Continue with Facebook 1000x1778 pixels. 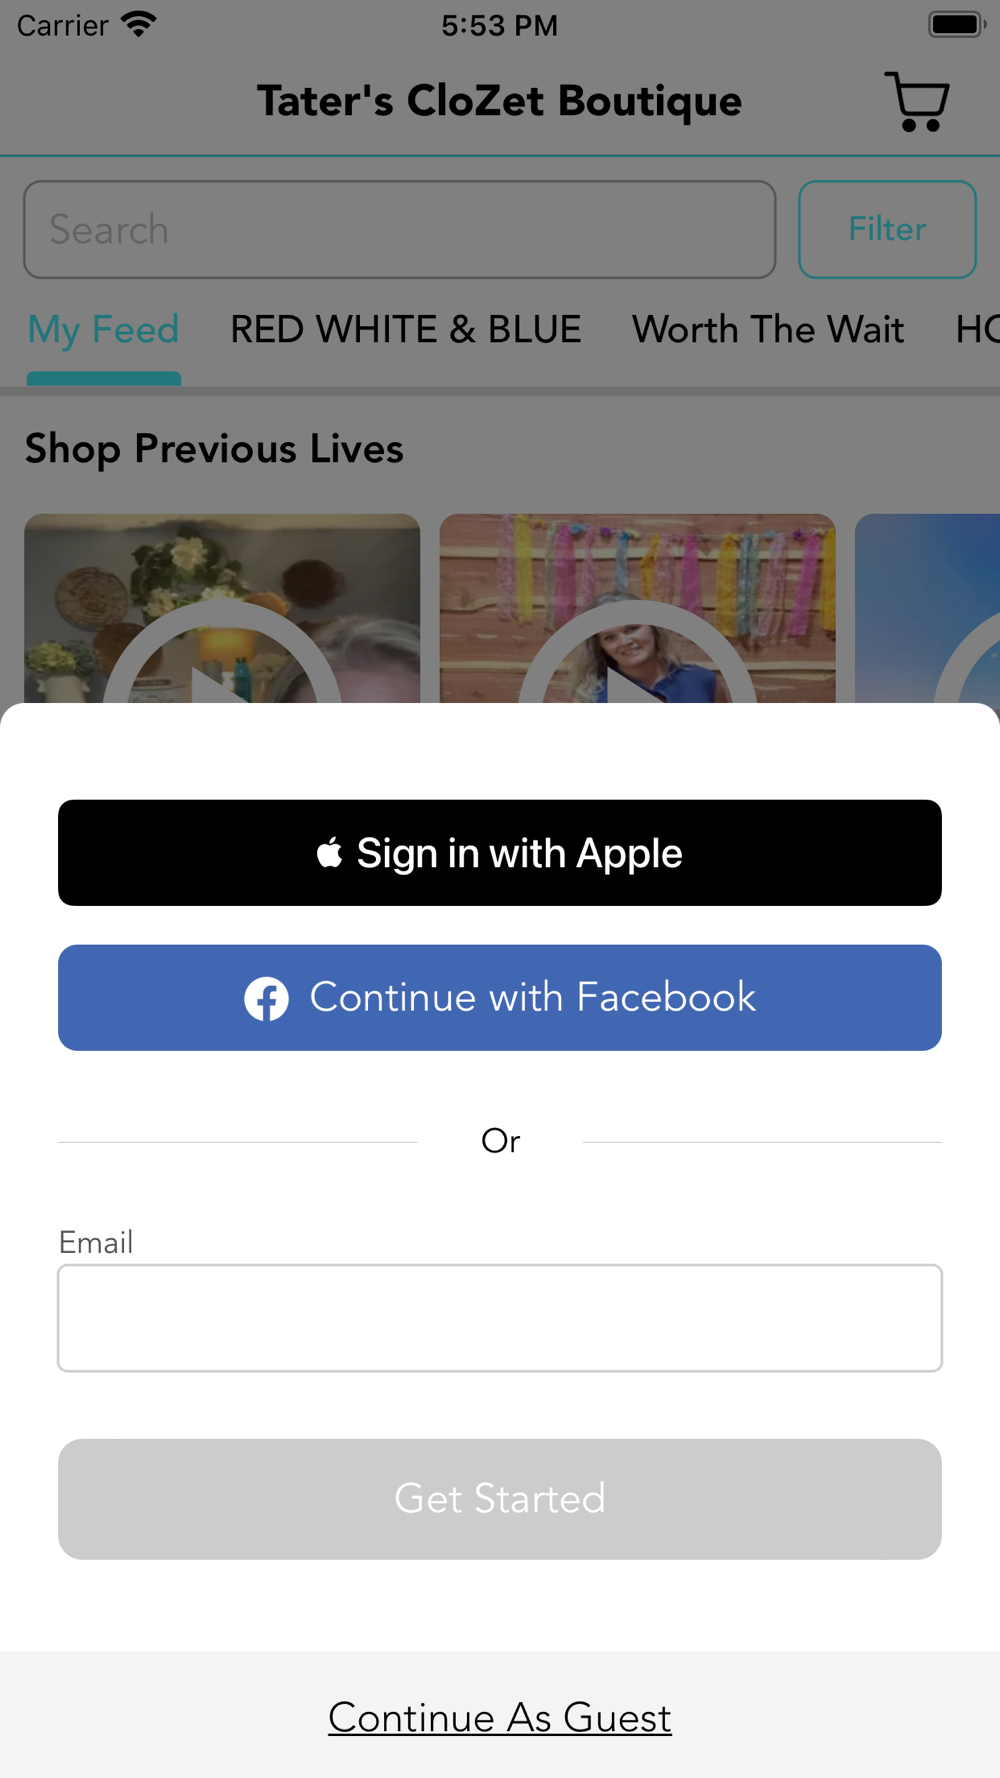click(x=500, y=998)
